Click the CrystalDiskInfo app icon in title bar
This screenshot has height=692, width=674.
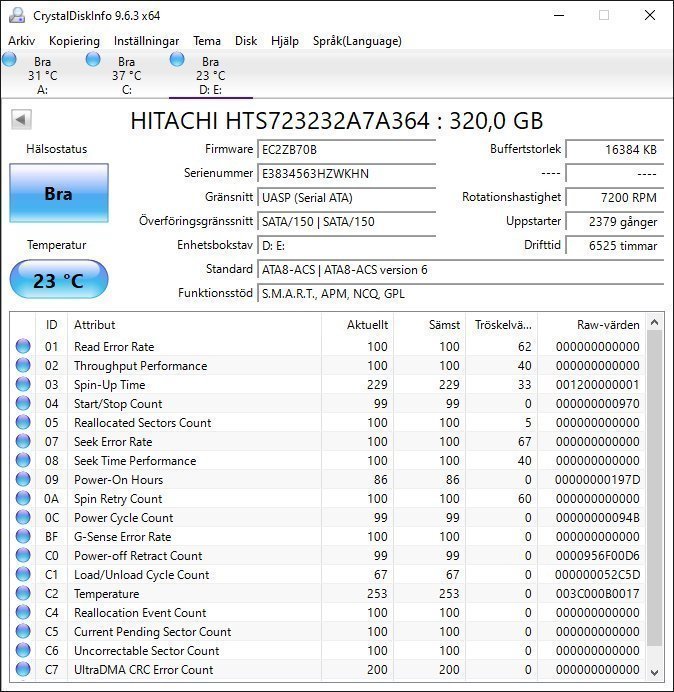(17, 15)
